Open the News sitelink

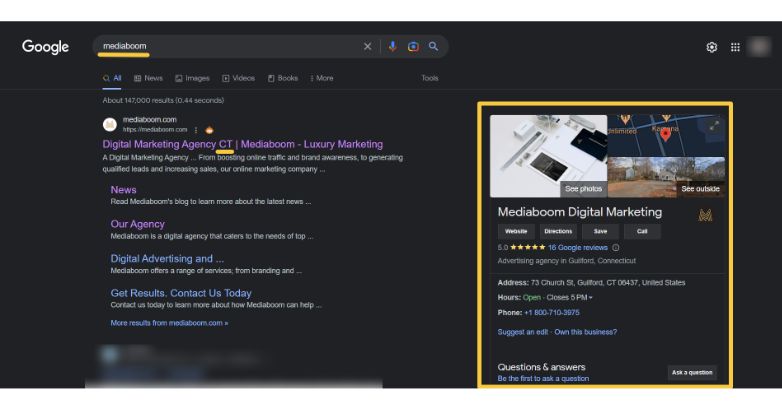pos(123,190)
